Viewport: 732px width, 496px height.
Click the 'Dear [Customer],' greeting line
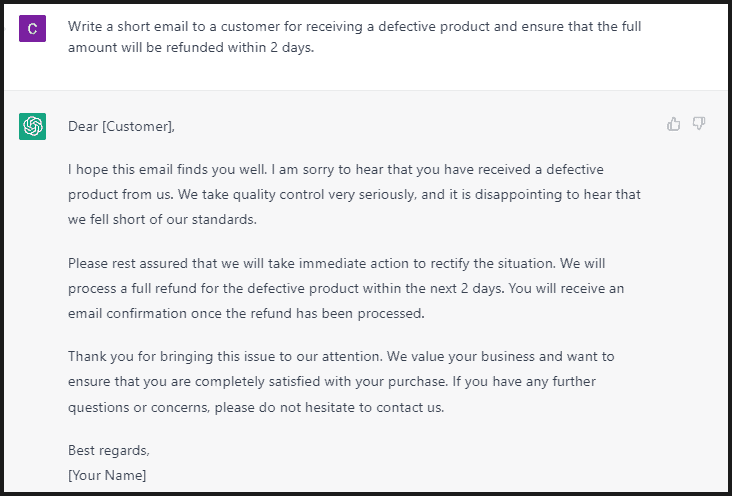click(x=121, y=126)
